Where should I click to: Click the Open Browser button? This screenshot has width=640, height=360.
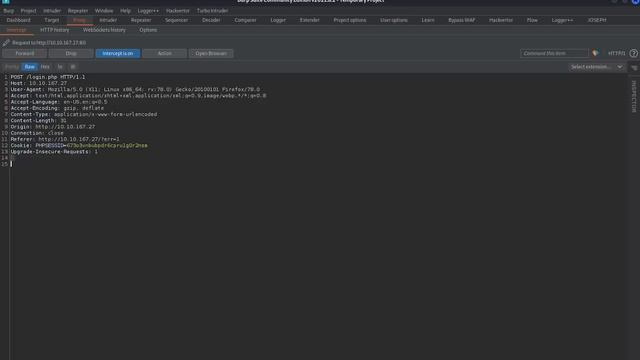[211, 53]
